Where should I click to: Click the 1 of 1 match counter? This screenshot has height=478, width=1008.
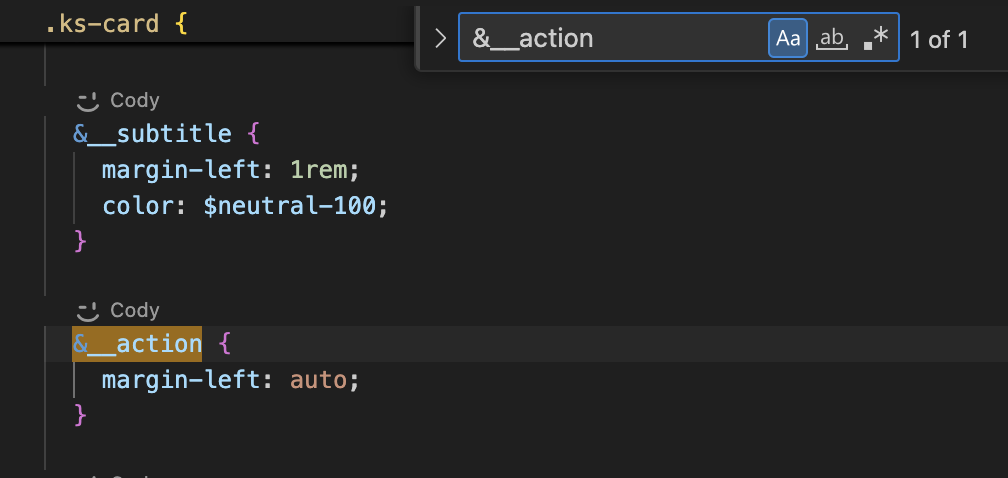pos(939,40)
